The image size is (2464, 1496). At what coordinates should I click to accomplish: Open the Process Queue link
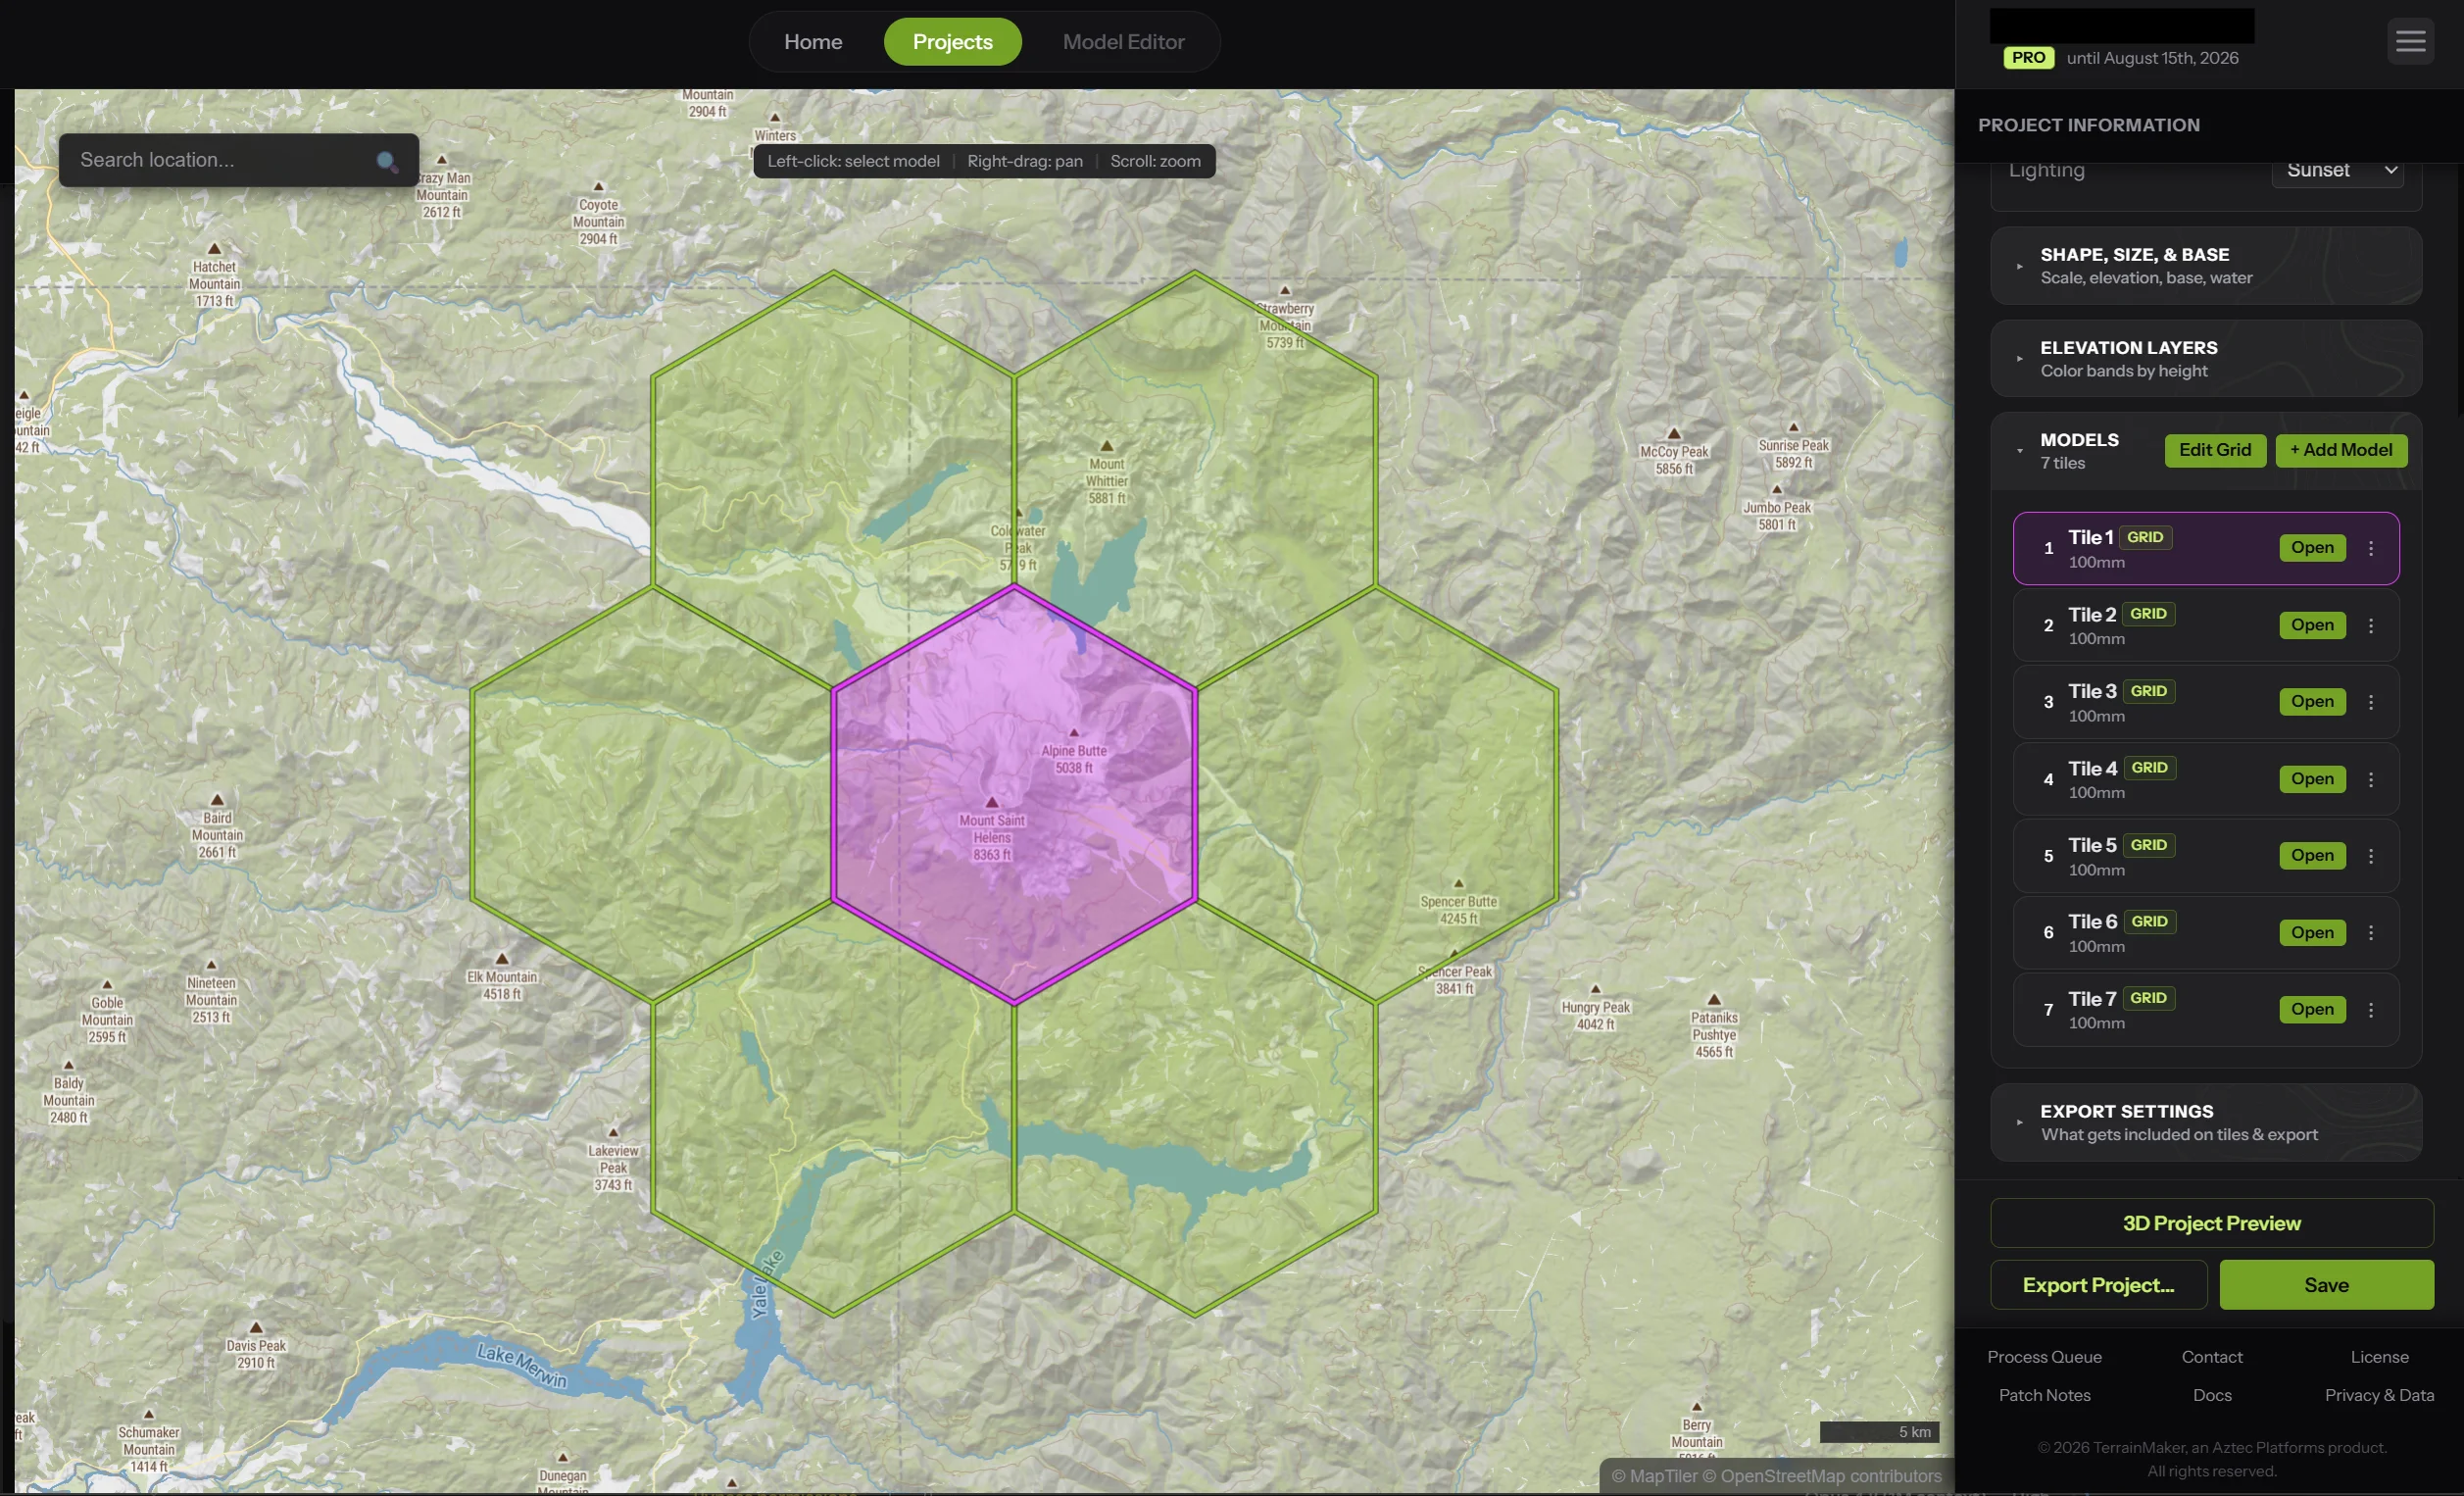tap(2043, 1357)
